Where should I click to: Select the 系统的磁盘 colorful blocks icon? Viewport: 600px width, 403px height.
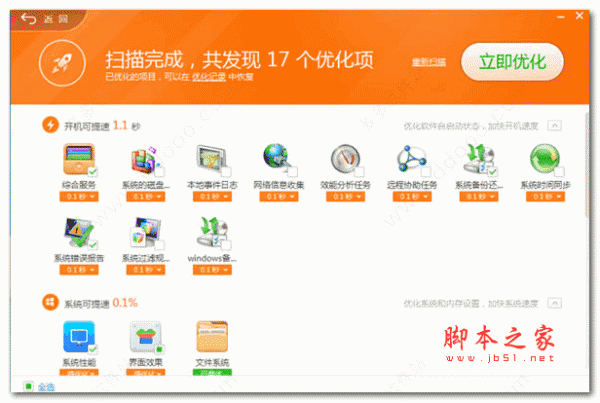(x=145, y=160)
